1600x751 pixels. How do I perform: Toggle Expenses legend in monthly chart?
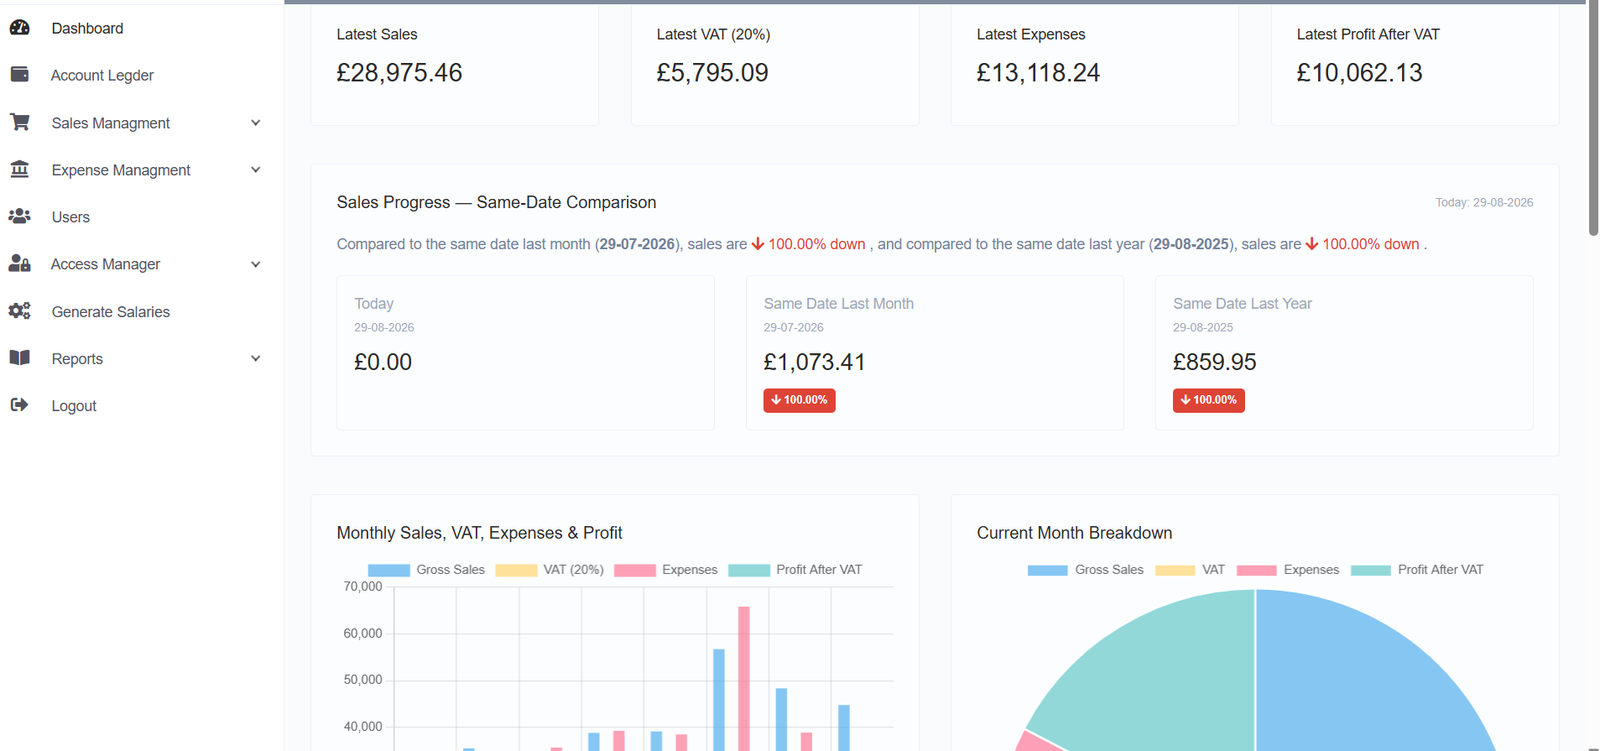pyautogui.click(x=666, y=570)
